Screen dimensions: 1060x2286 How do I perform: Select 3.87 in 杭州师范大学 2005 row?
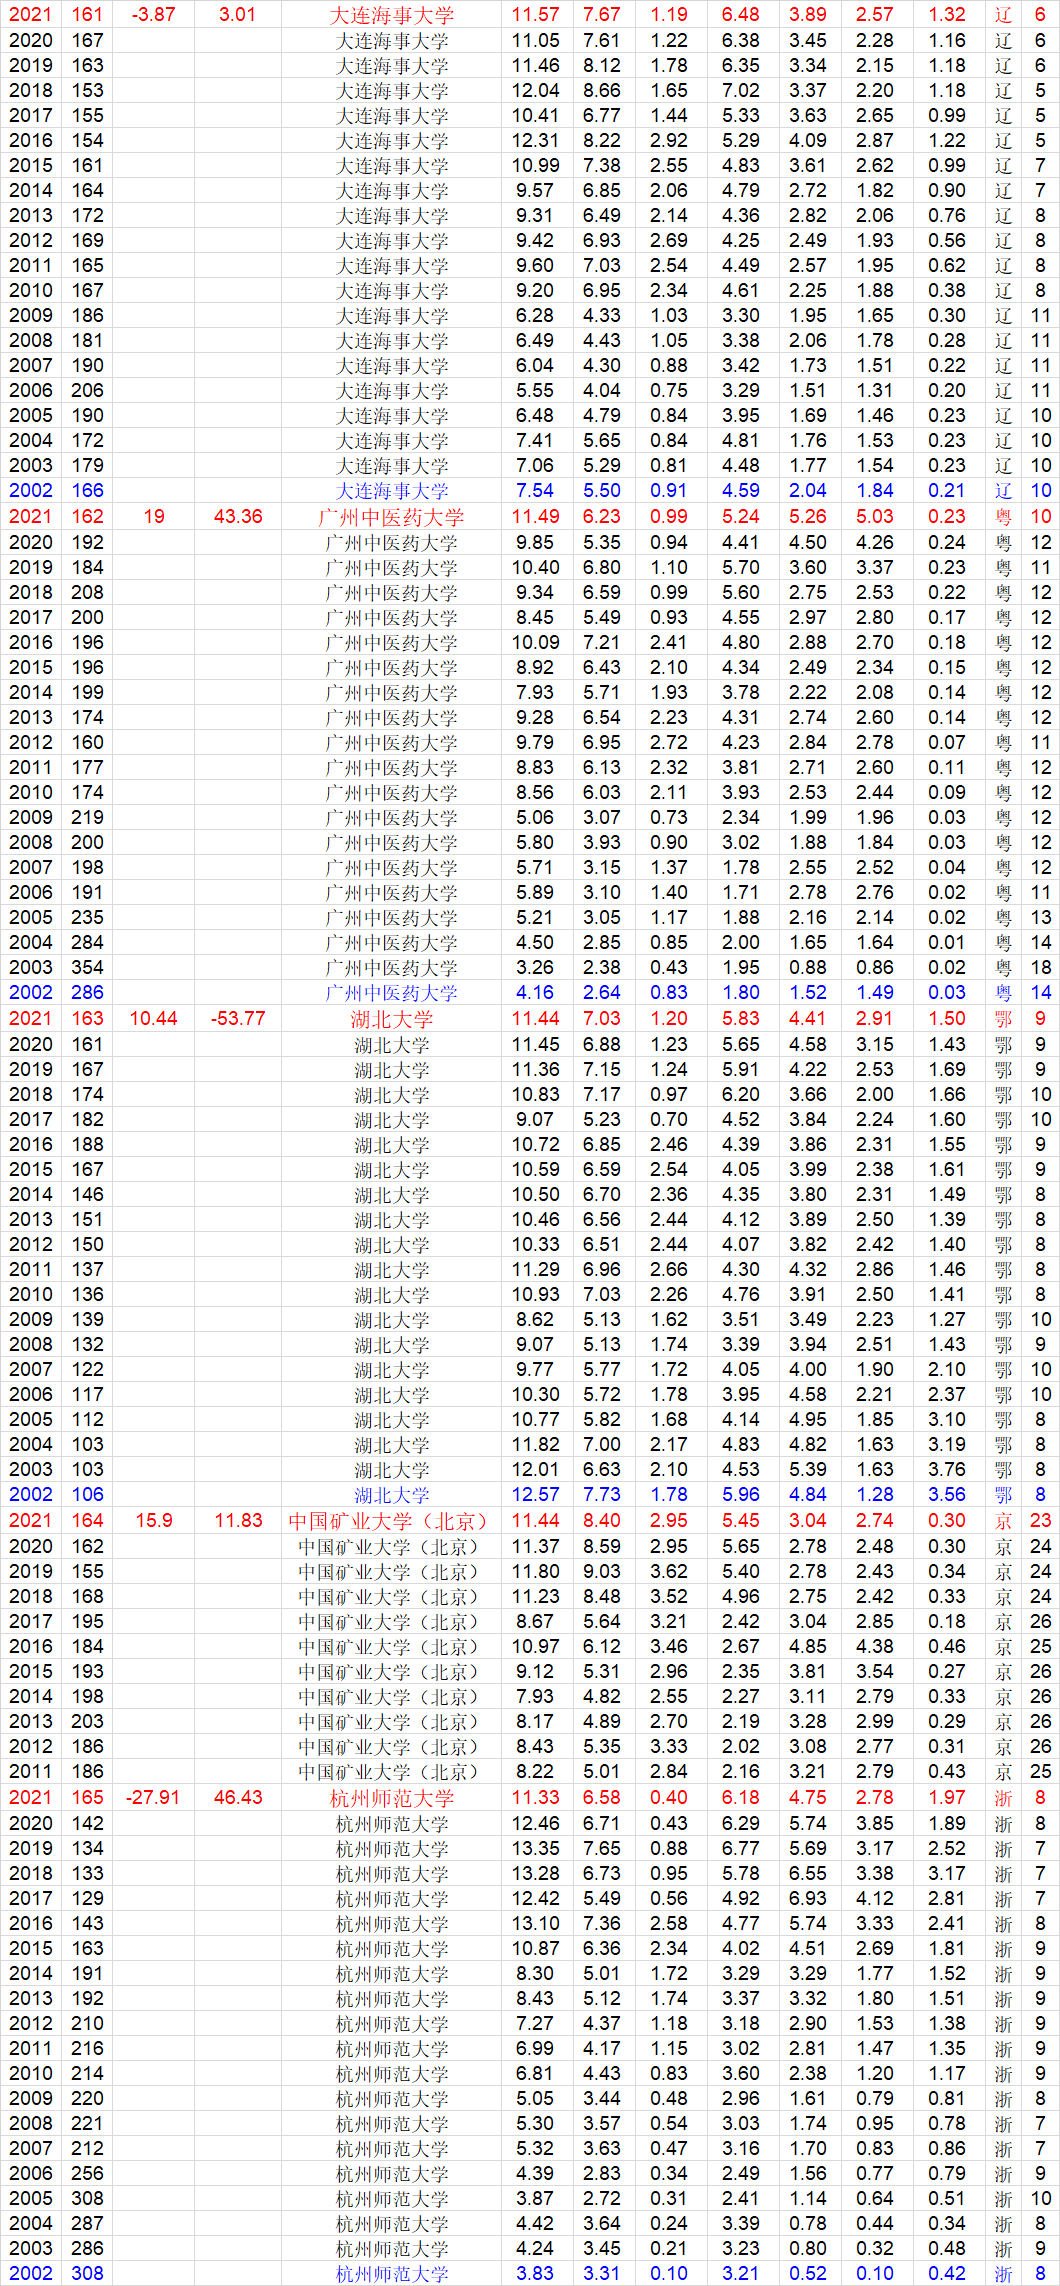(x=535, y=2199)
